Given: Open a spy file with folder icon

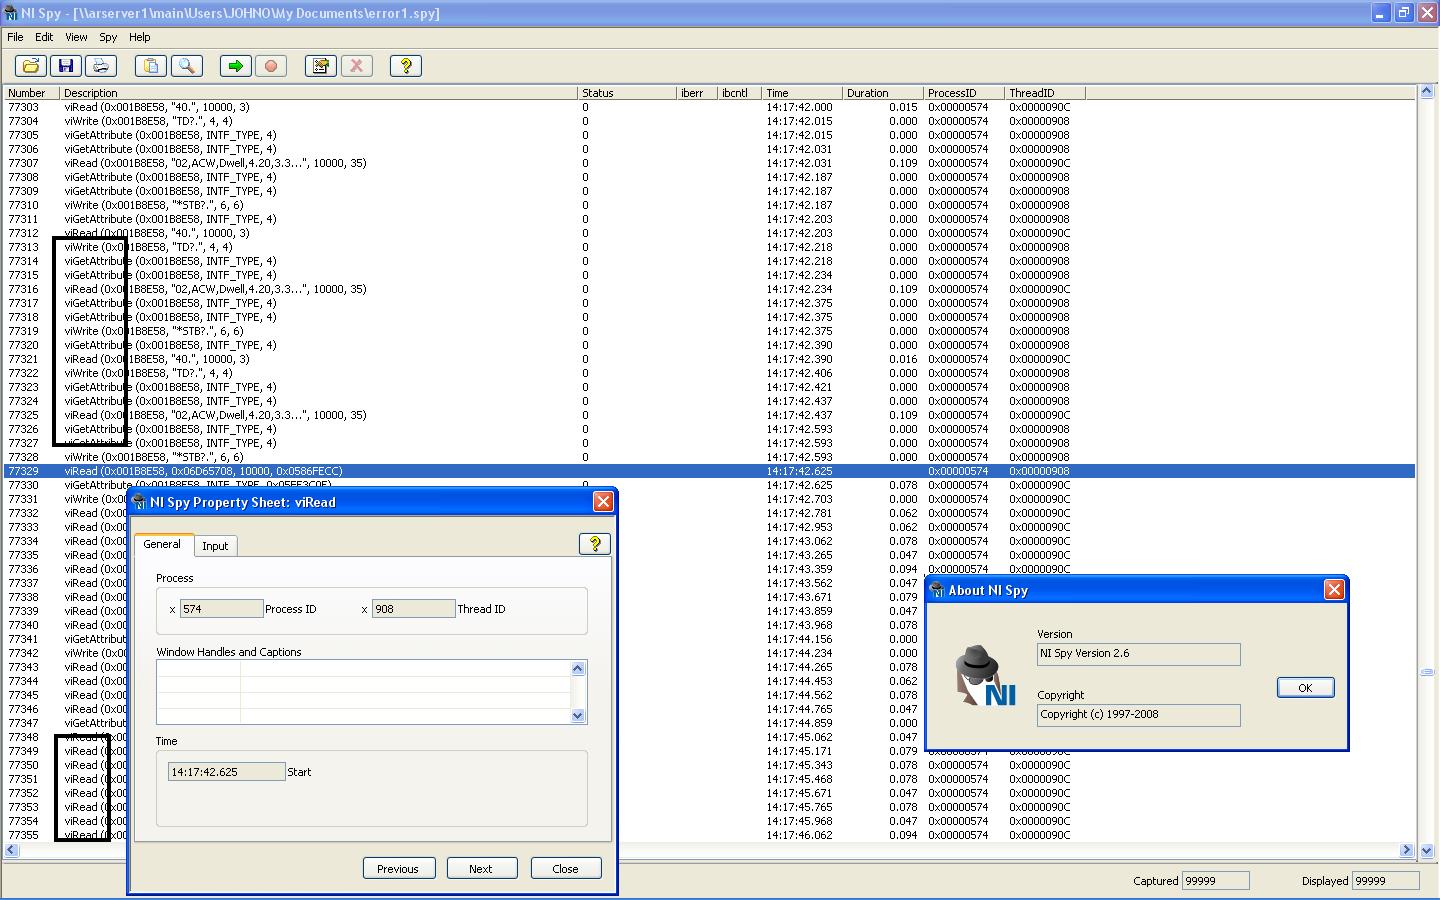Looking at the screenshot, I should [30, 66].
